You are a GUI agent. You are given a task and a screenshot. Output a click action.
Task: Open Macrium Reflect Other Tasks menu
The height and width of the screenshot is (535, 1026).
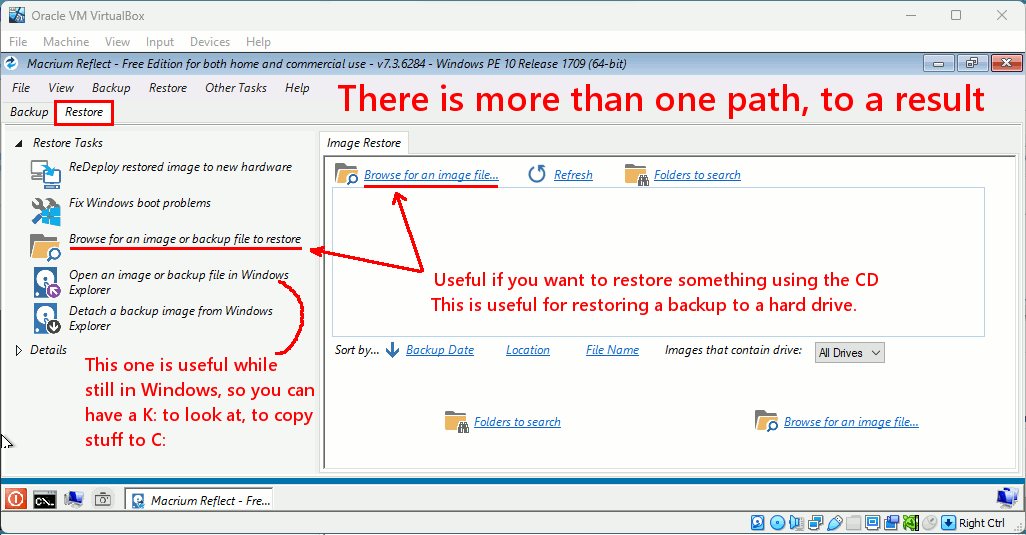click(236, 88)
